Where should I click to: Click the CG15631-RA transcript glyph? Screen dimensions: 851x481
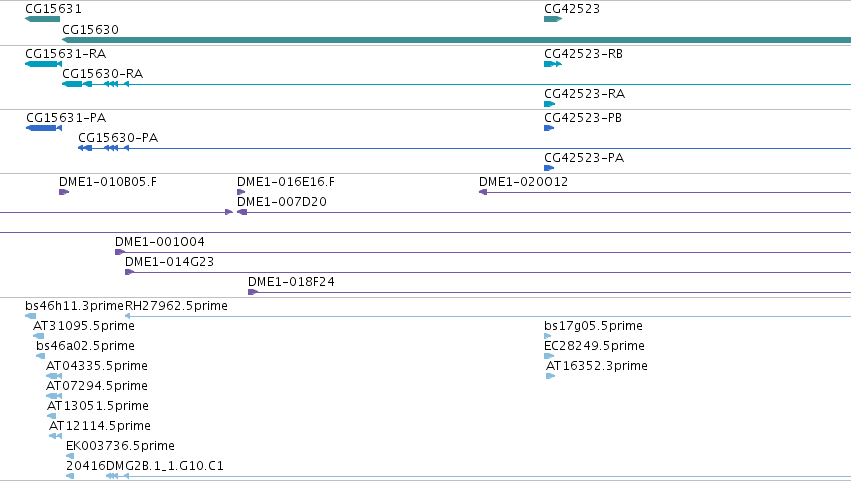click(43, 64)
